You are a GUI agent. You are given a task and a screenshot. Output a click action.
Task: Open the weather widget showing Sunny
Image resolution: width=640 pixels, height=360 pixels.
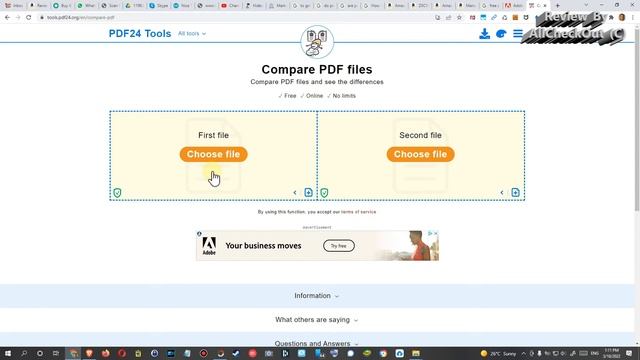coord(498,353)
